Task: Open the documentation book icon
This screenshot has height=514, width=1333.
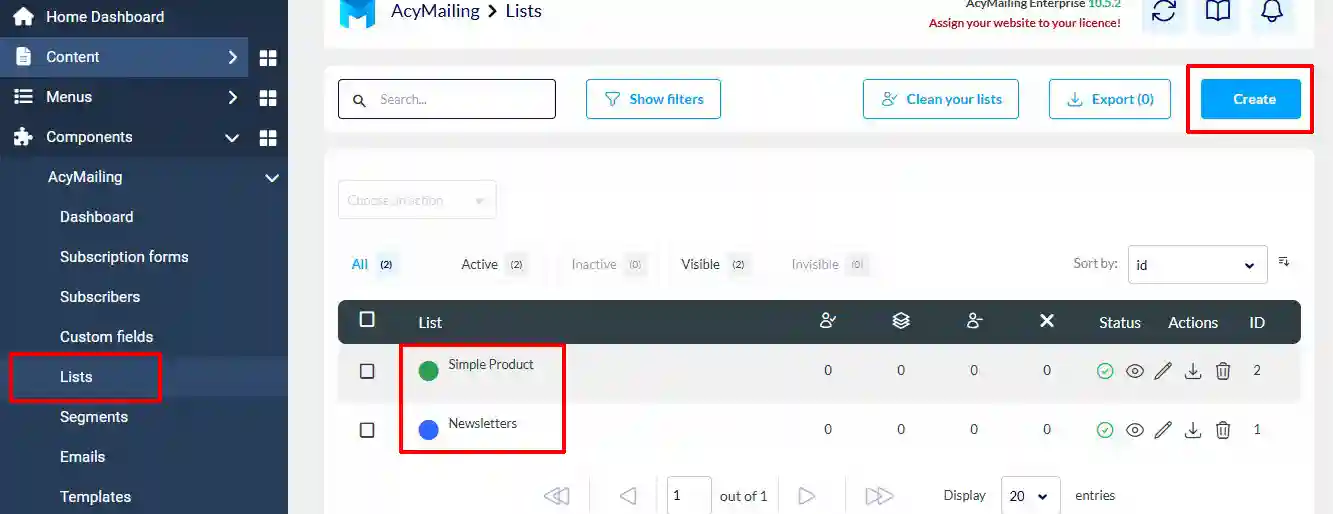Action: coord(1217,12)
